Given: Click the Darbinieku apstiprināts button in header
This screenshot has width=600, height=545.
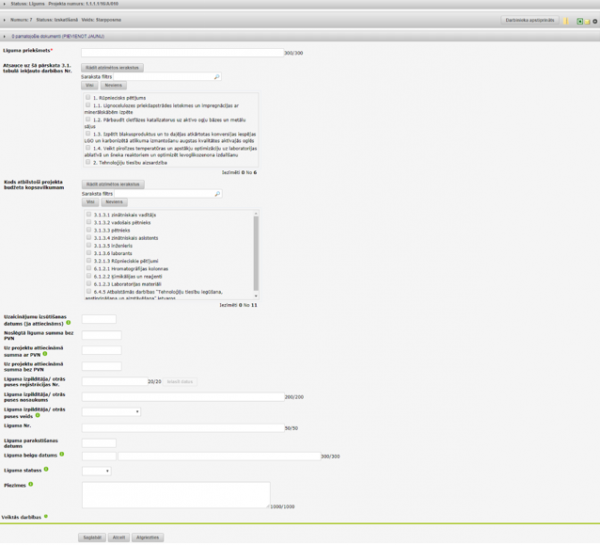Looking at the screenshot, I should (x=527, y=21).
